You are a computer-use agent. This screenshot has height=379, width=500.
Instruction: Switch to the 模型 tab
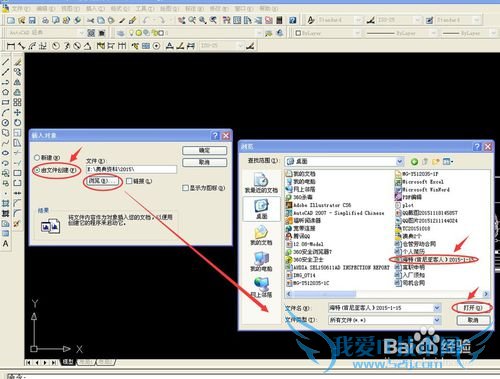pos(68,362)
